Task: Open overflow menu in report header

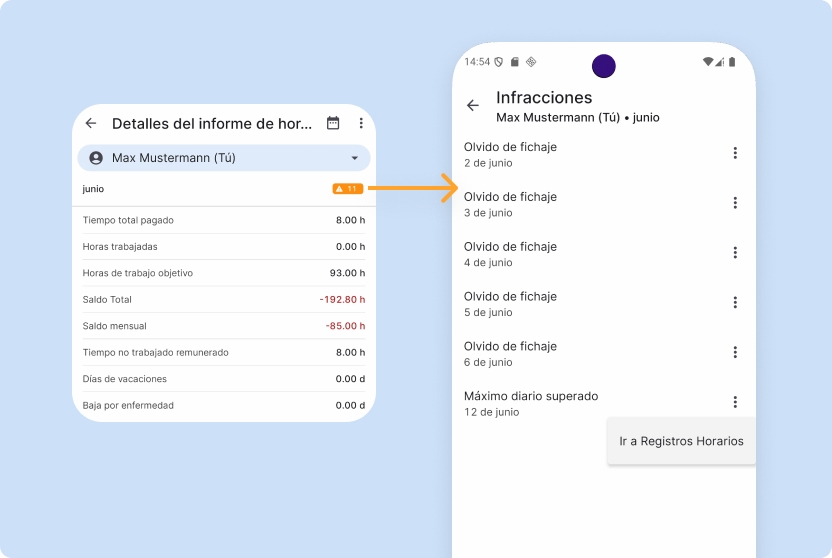Action: tap(361, 123)
